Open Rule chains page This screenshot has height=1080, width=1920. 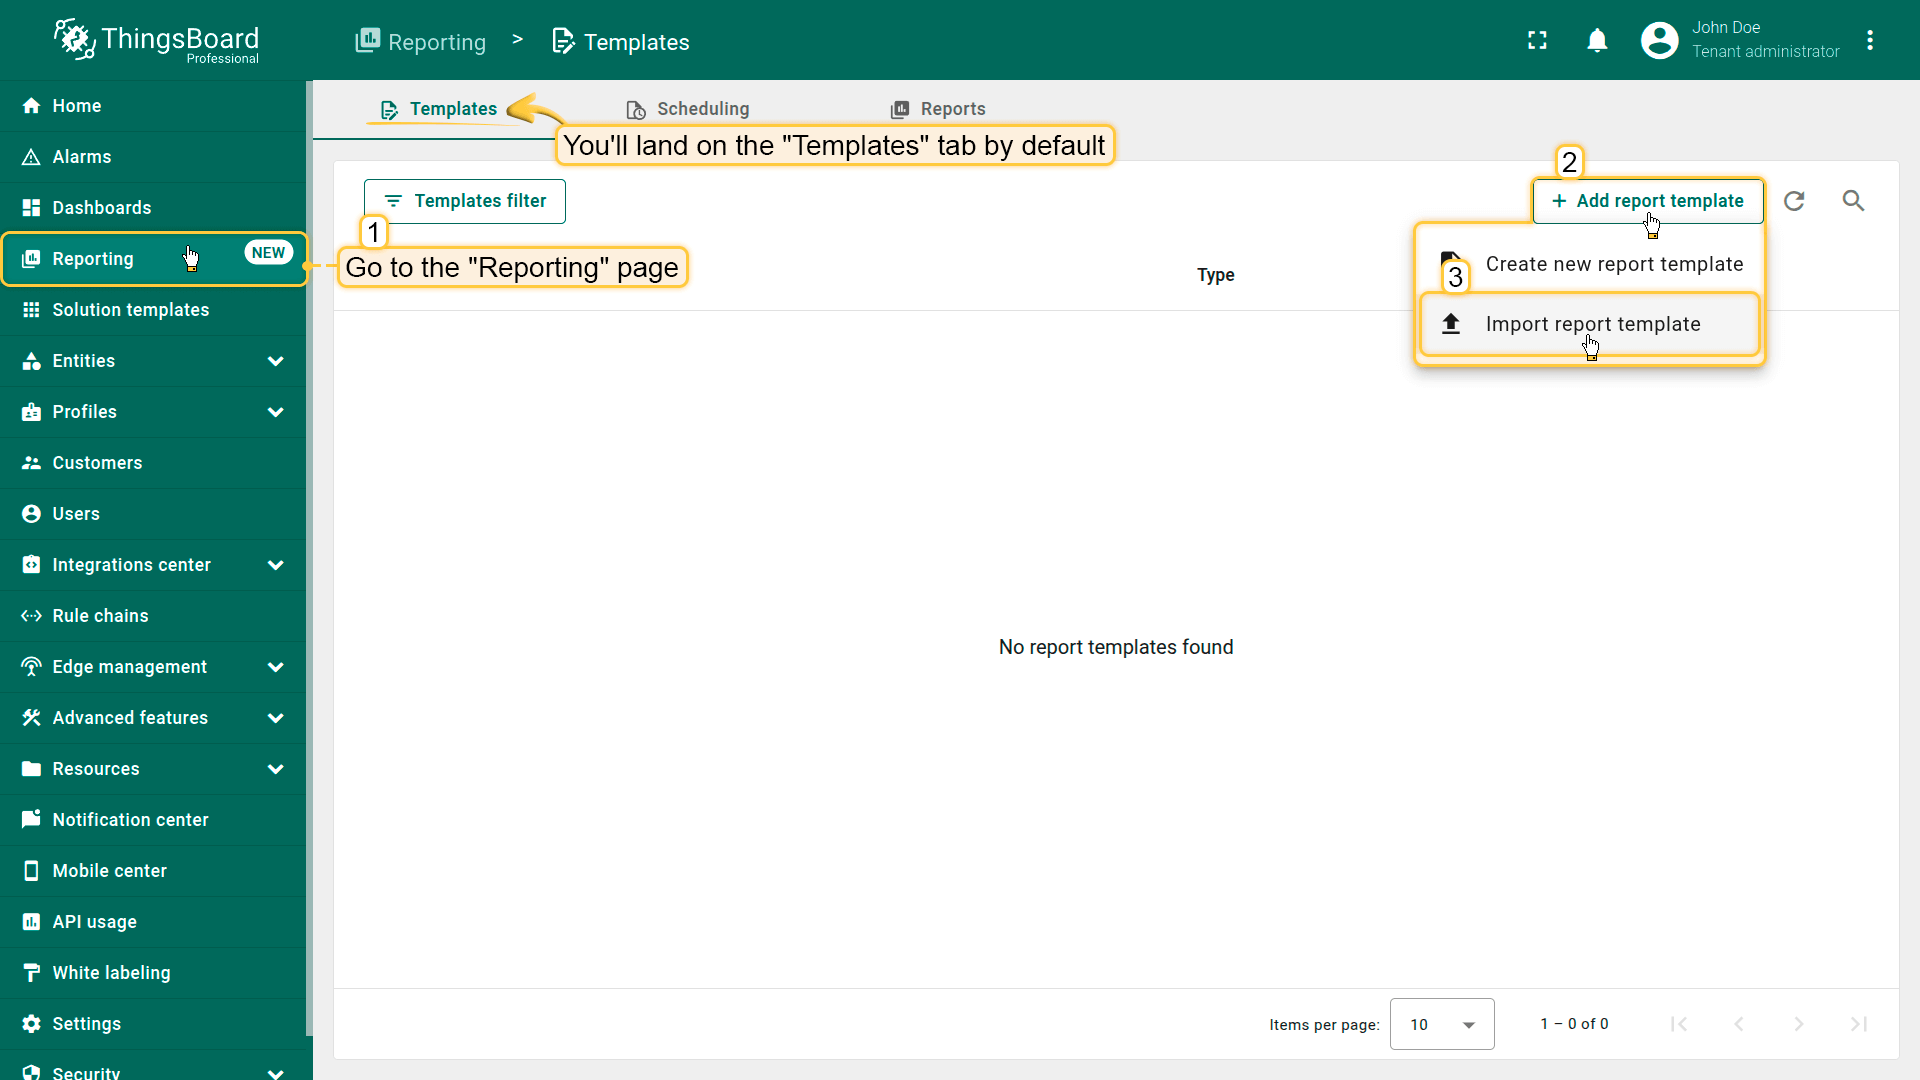pyautogui.click(x=100, y=616)
